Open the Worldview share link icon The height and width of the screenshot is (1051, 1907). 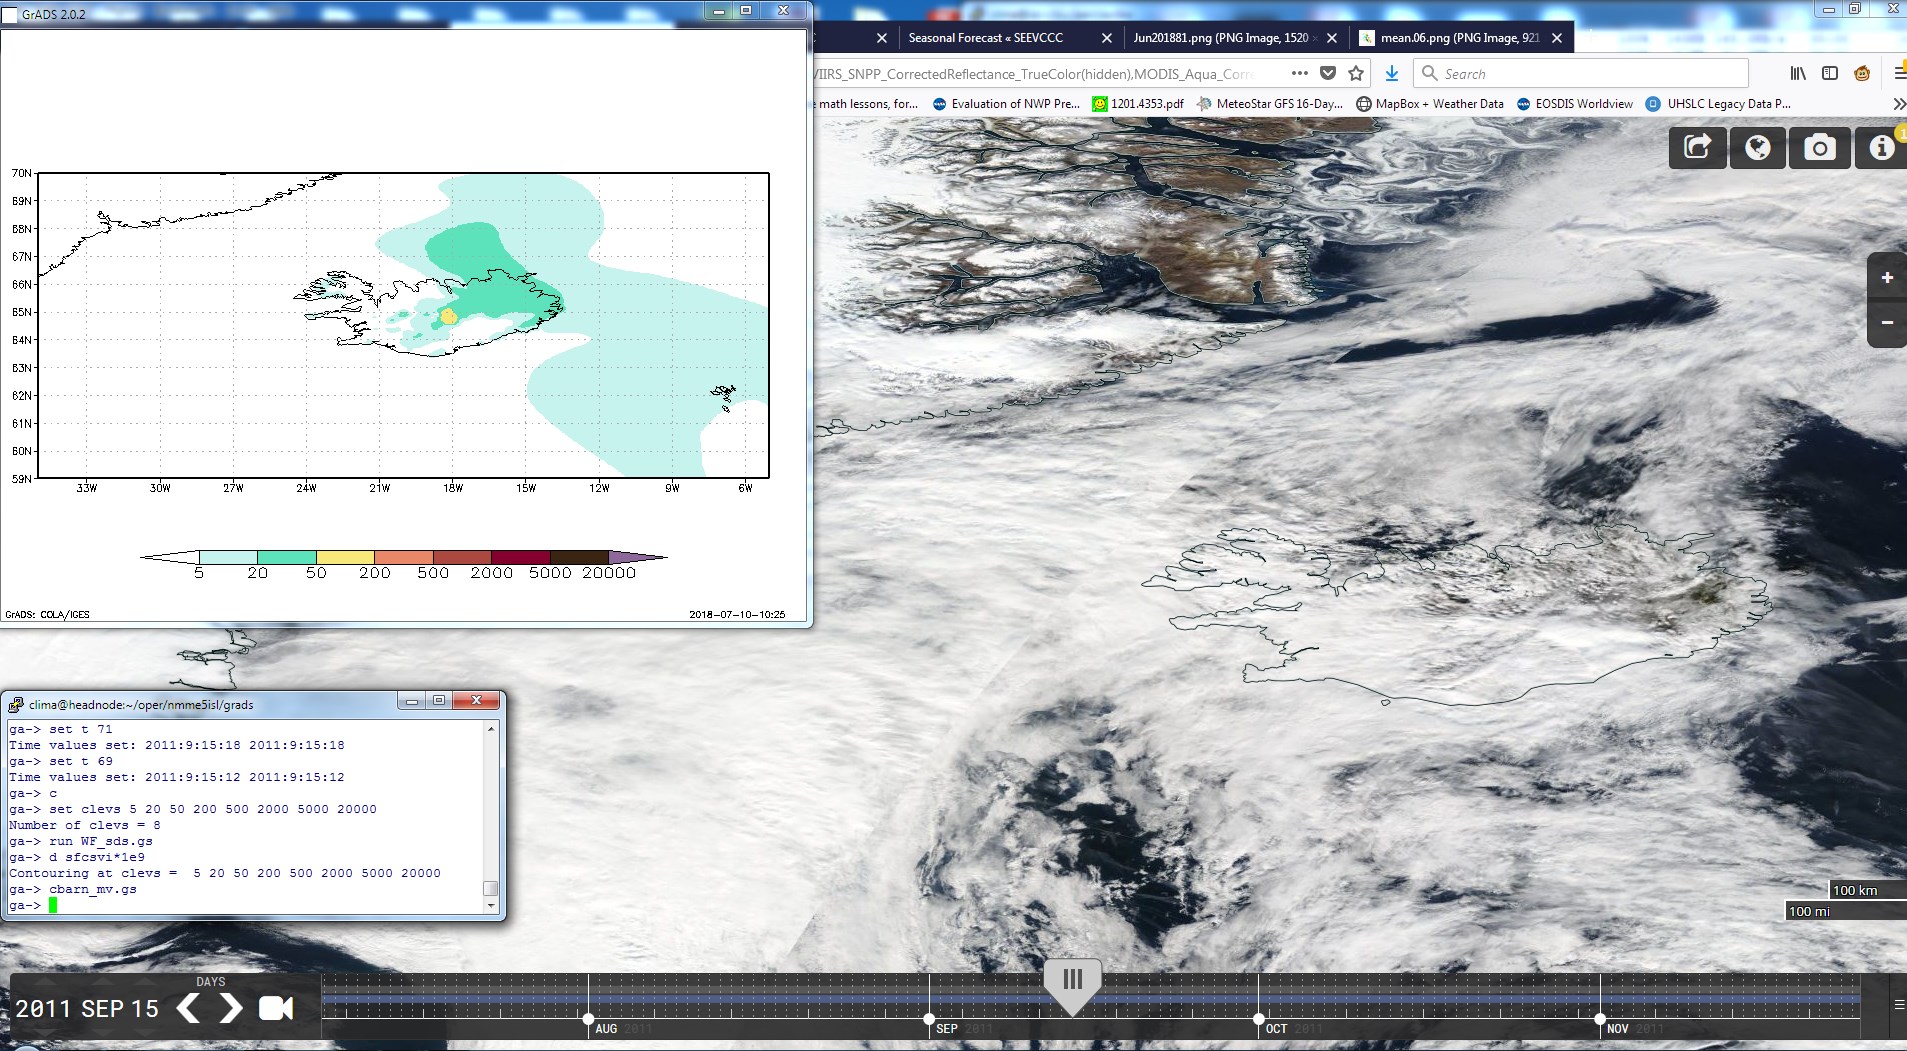pyautogui.click(x=1697, y=148)
